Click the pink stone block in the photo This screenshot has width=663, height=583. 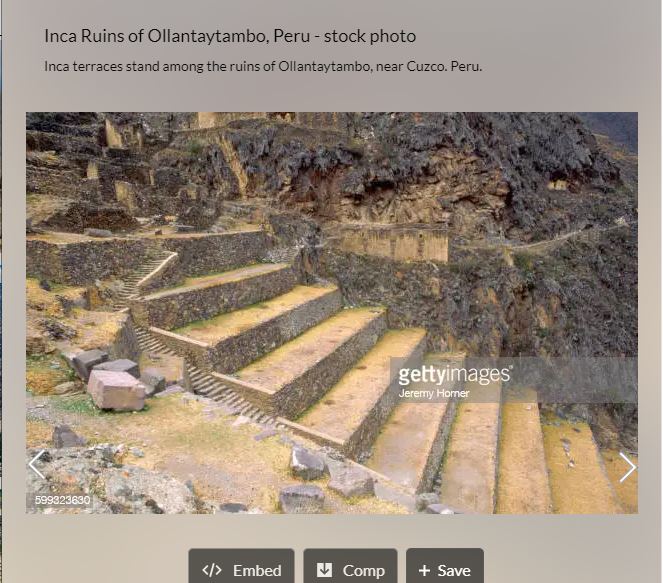(x=117, y=391)
